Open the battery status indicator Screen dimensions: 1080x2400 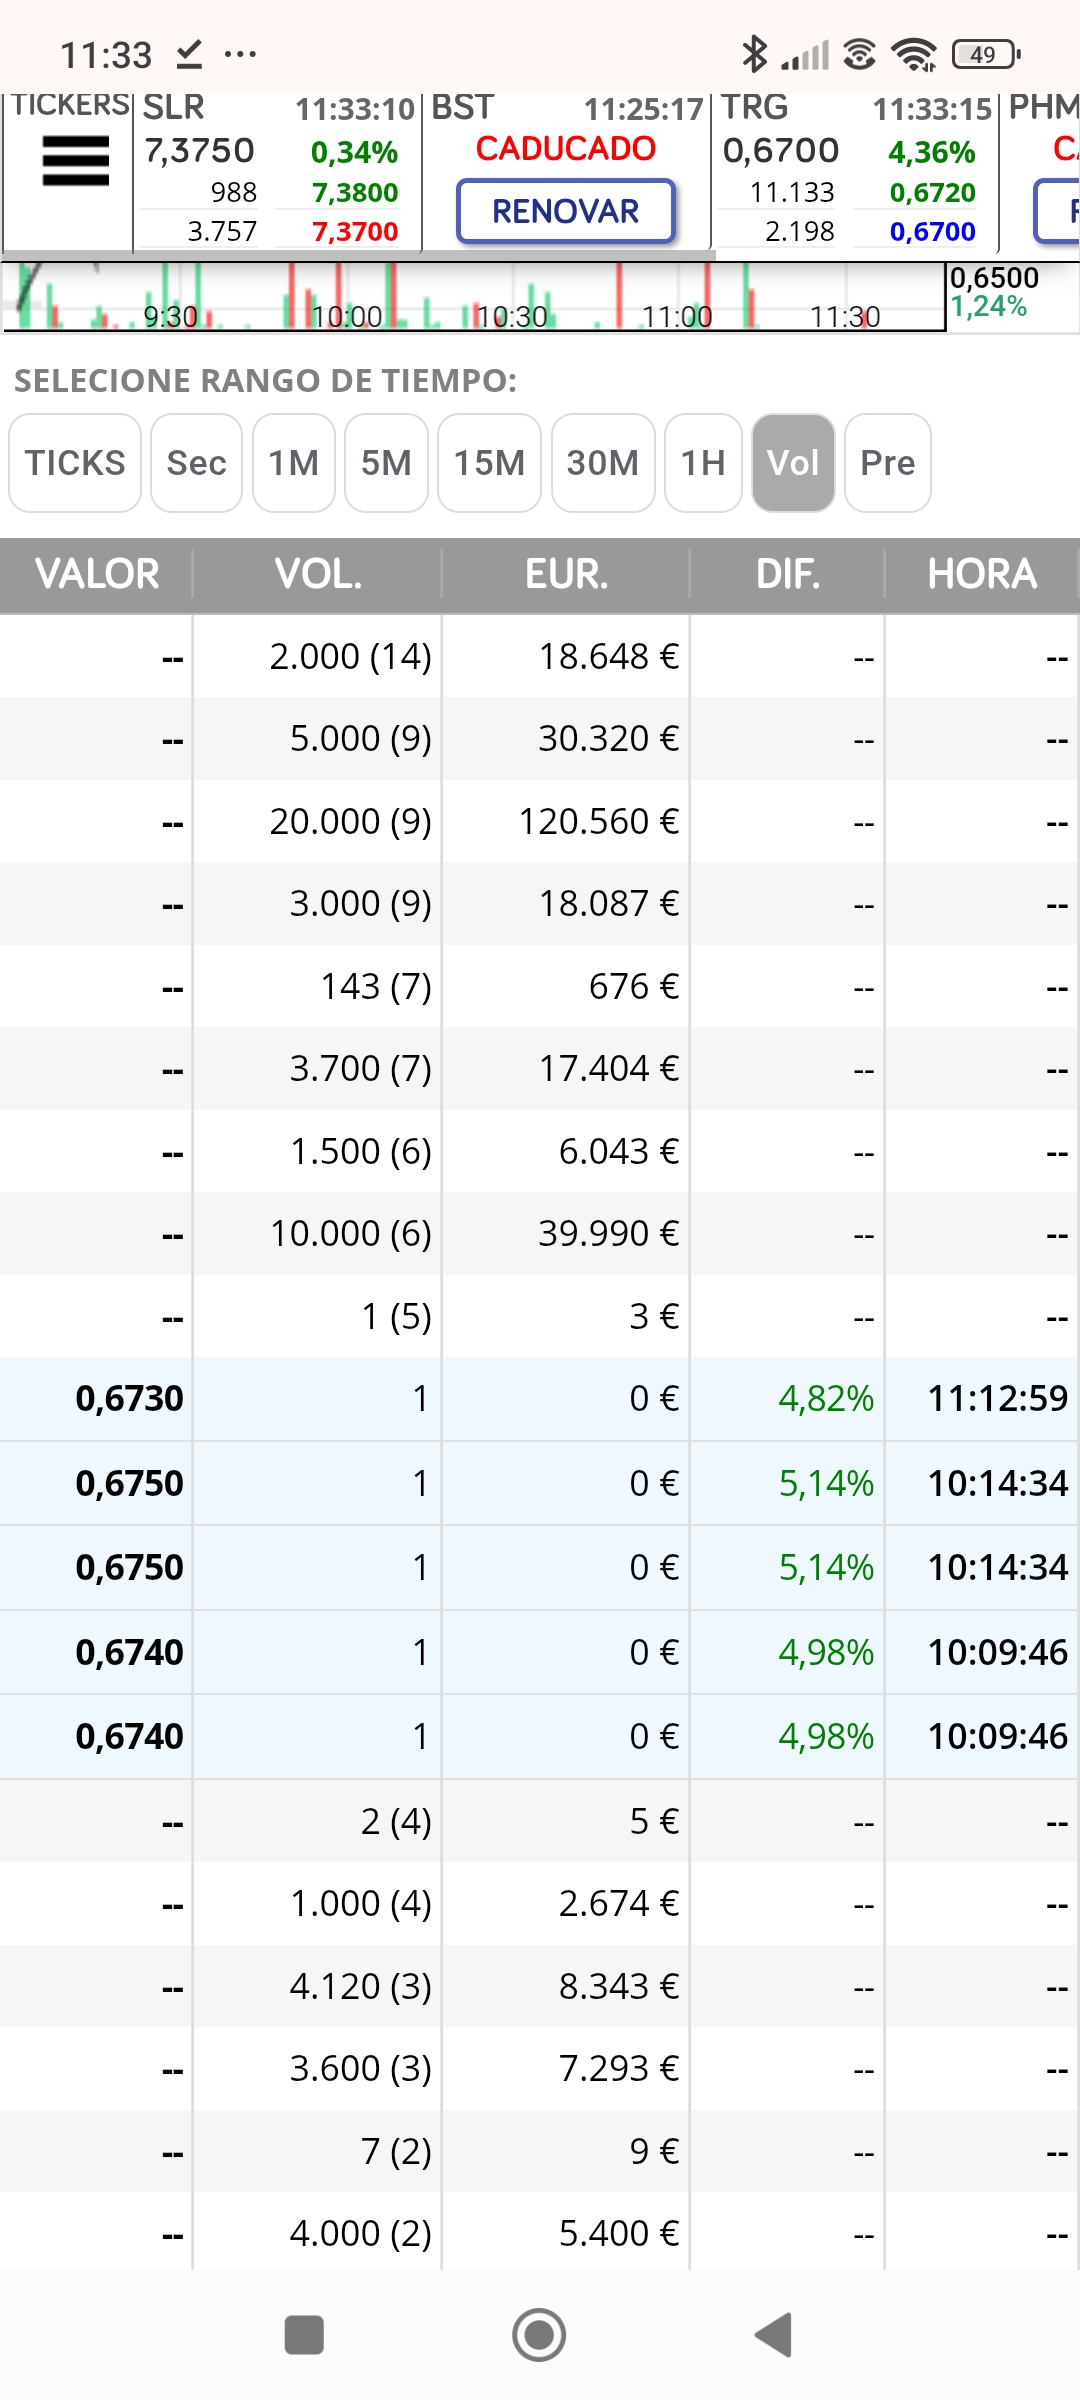tap(986, 54)
